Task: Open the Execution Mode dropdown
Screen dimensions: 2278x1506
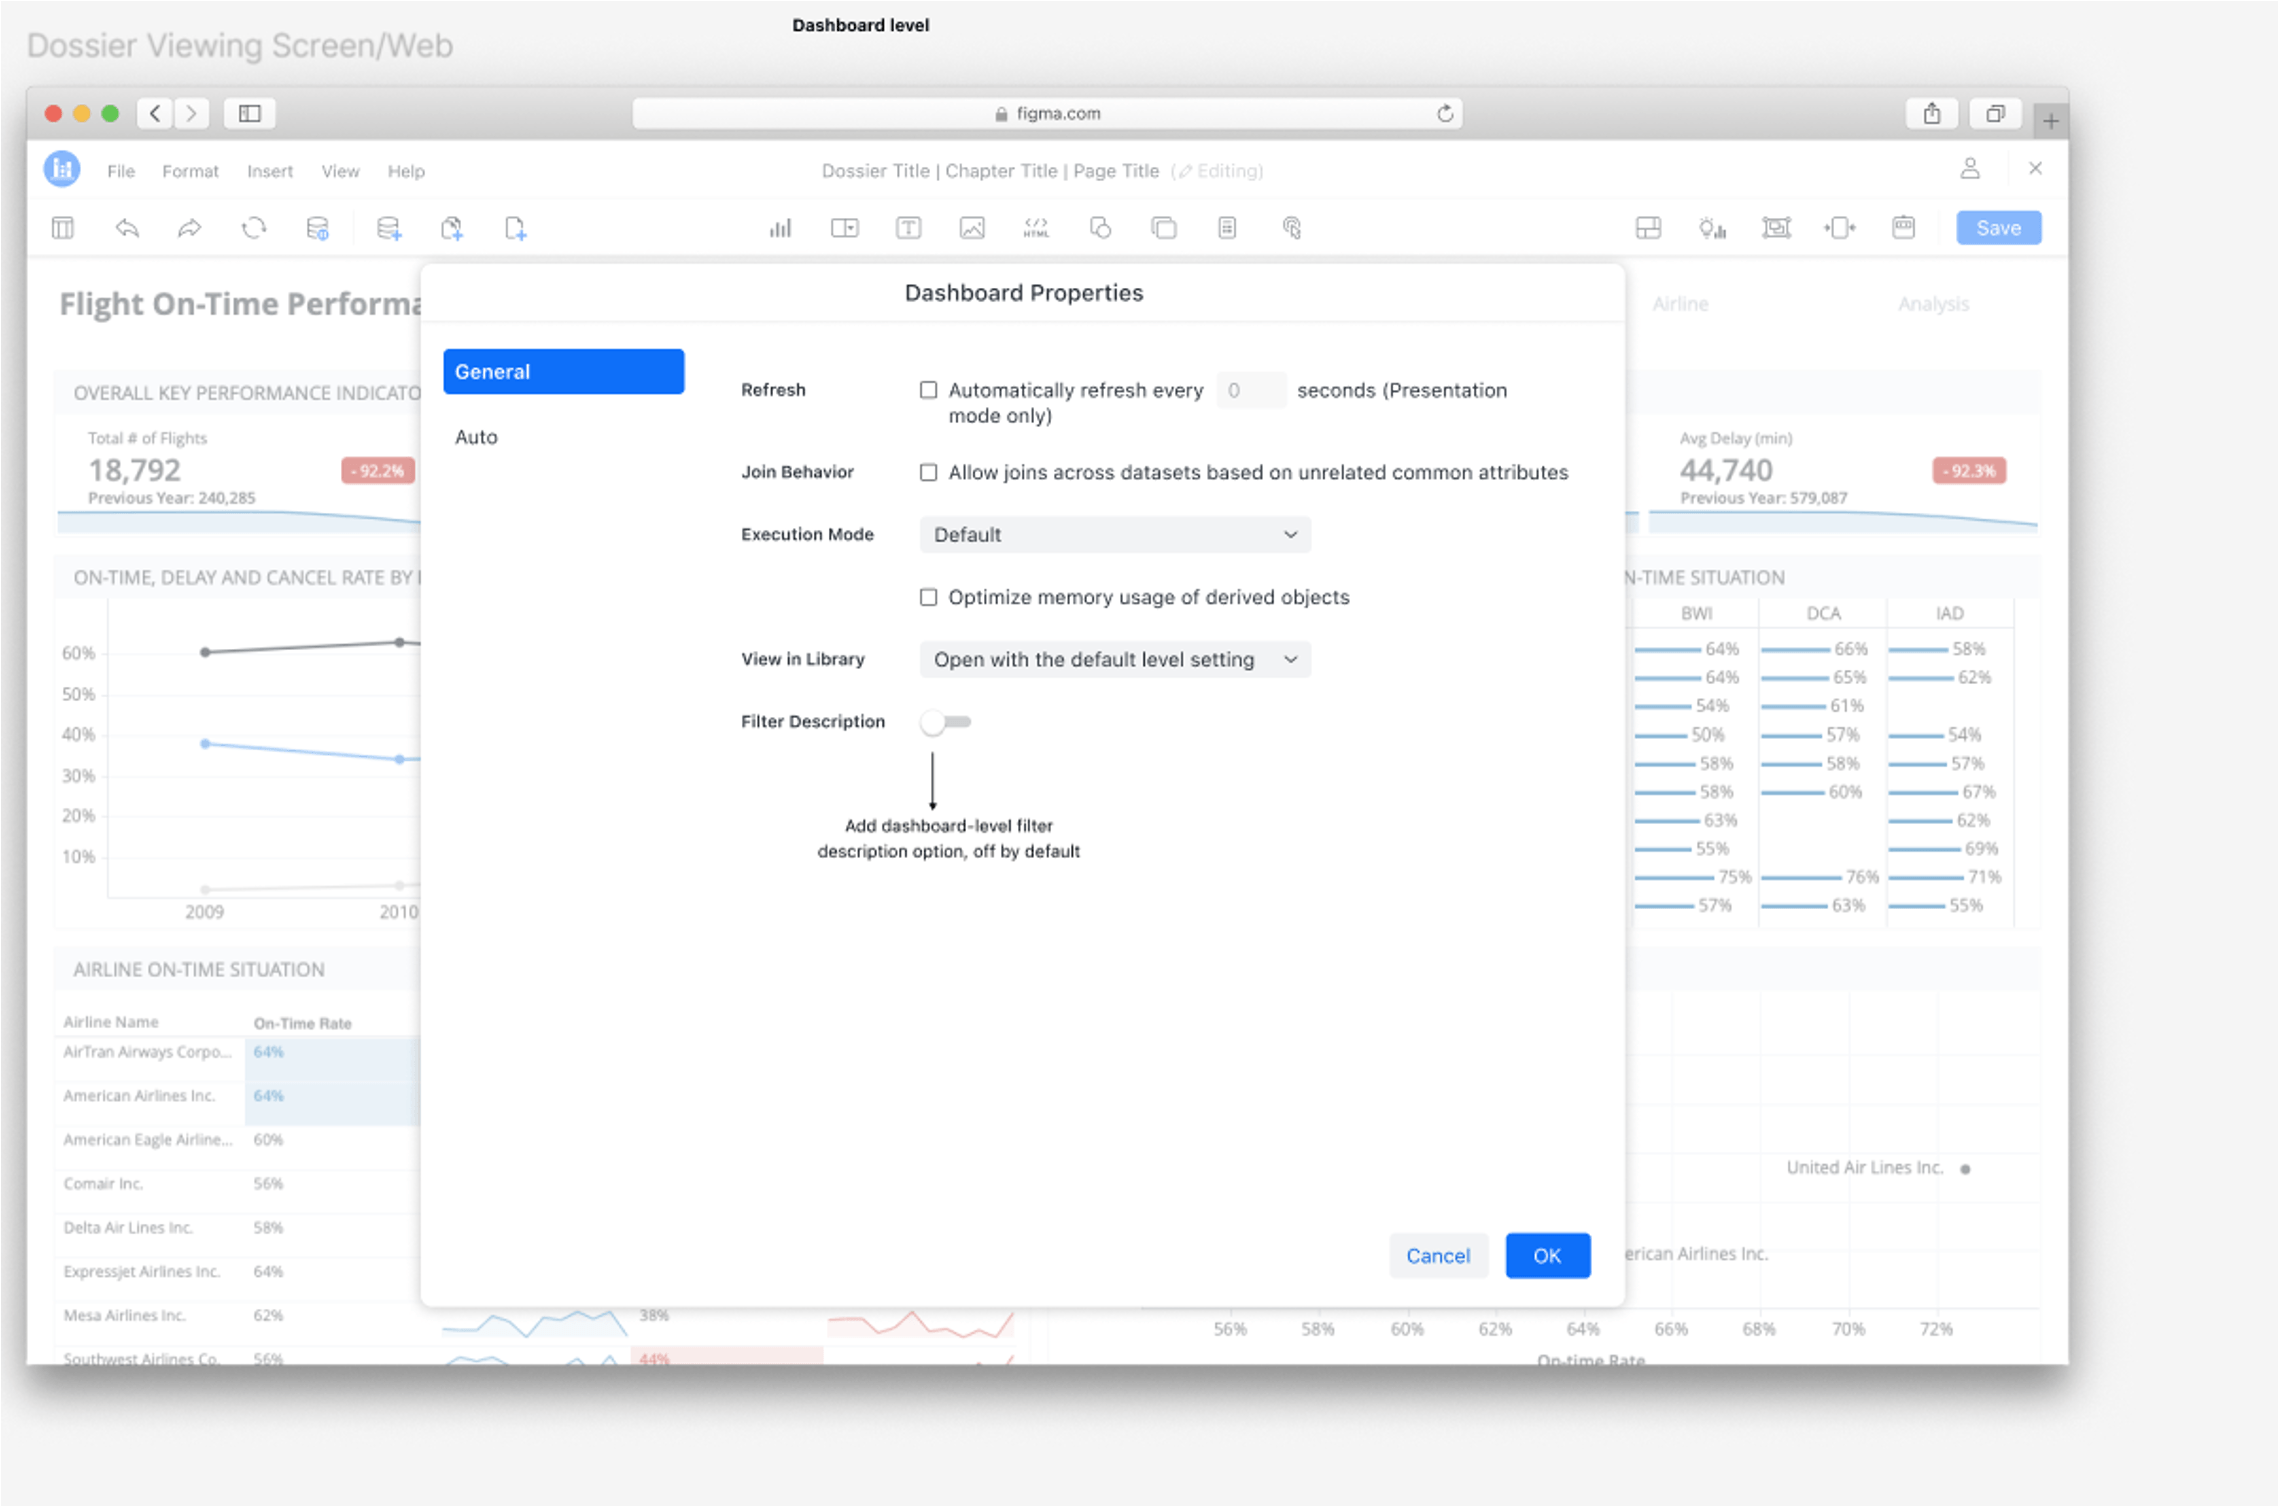Action: click(1114, 534)
